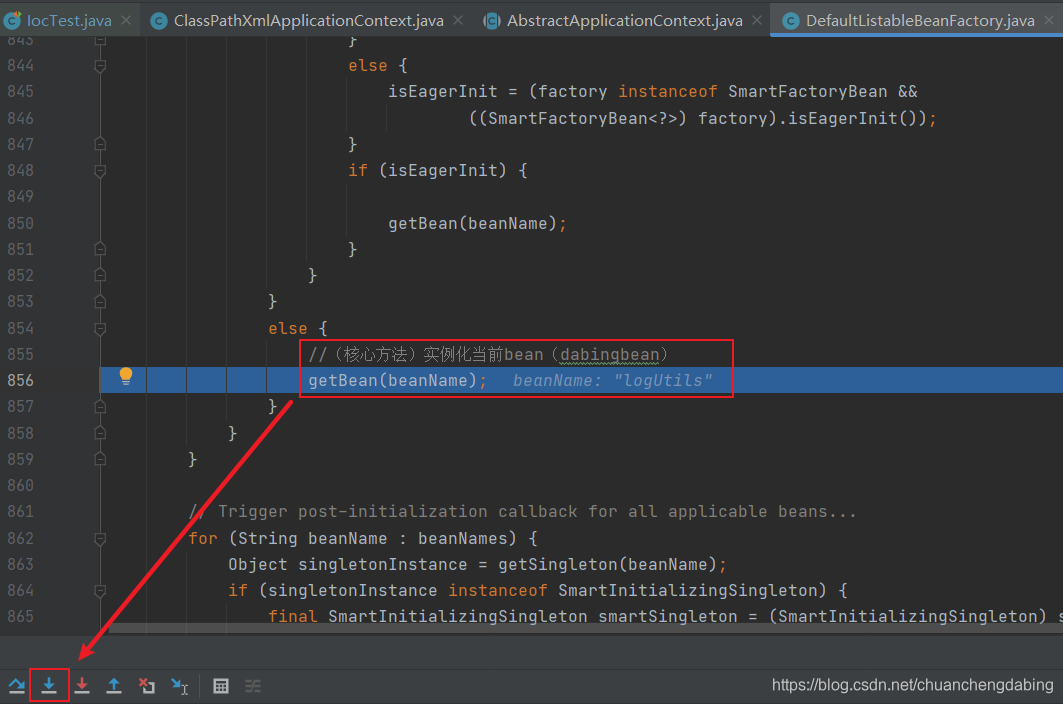Click the fold marker at line 847
The image size is (1063, 704).
click(x=100, y=144)
